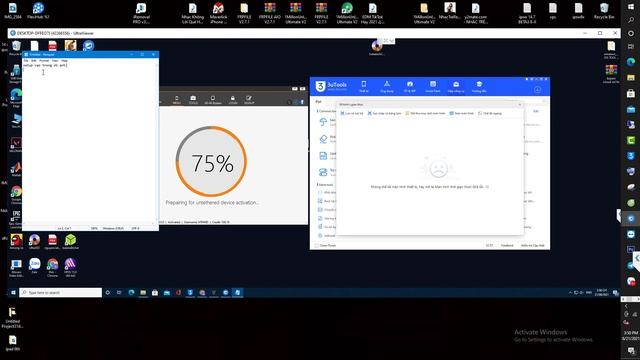Open File Explorer from the remote taskbar
The image size is (640, 360).
(143, 292)
